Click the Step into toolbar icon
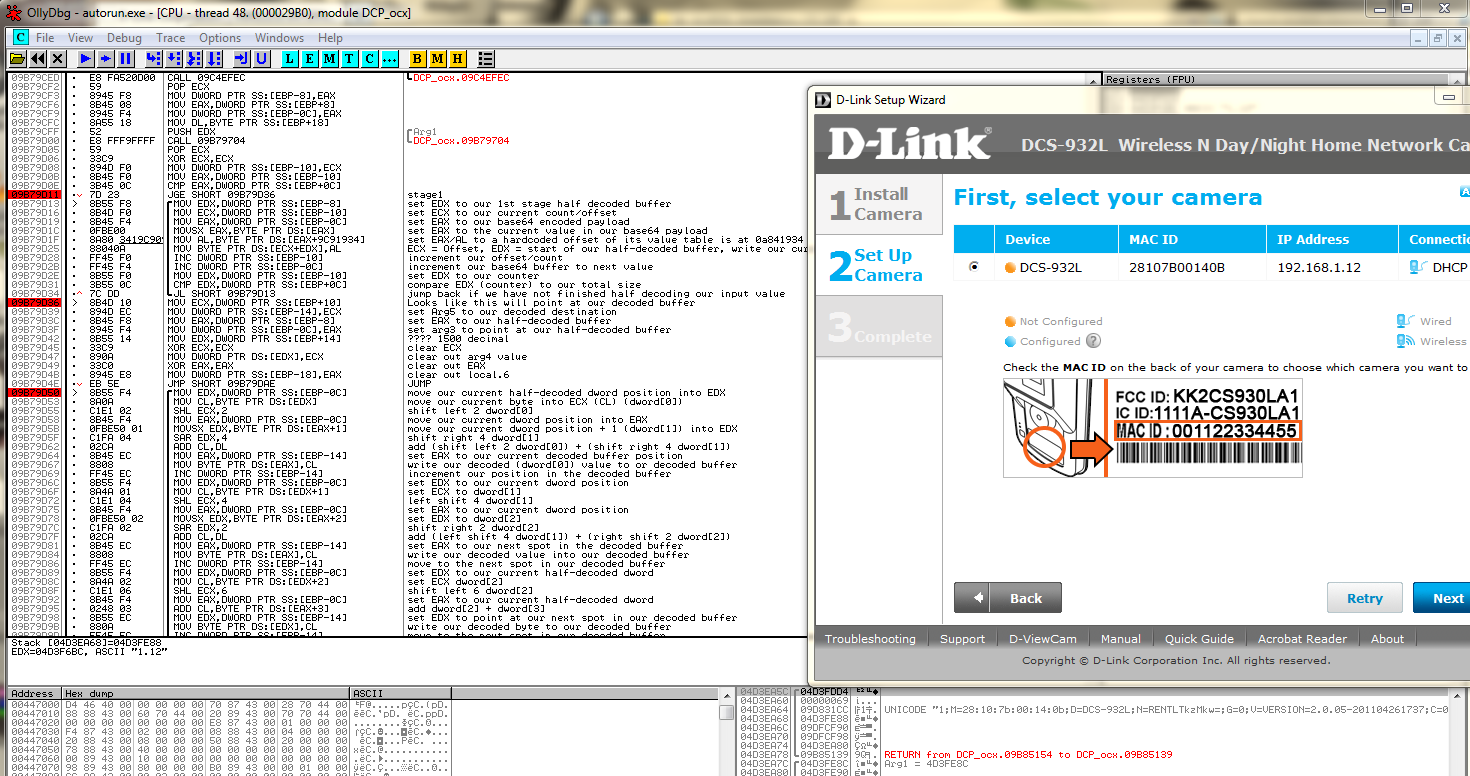The width and height of the screenshot is (1470, 776). tap(153, 59)
